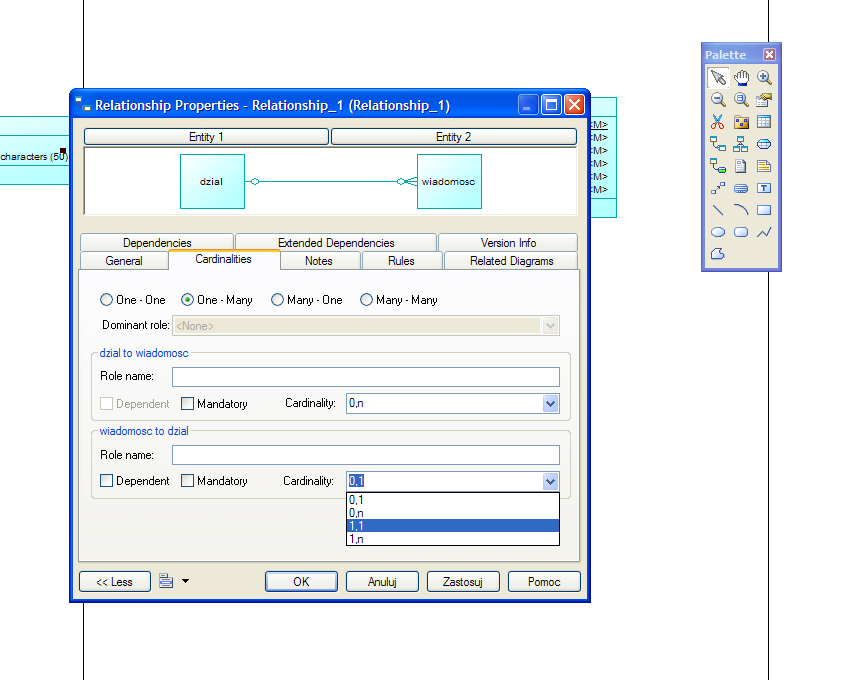This screenshot has width=857, height=680.
Task: Switch to the Extended Dependencies tab
Action: (336, 243)
